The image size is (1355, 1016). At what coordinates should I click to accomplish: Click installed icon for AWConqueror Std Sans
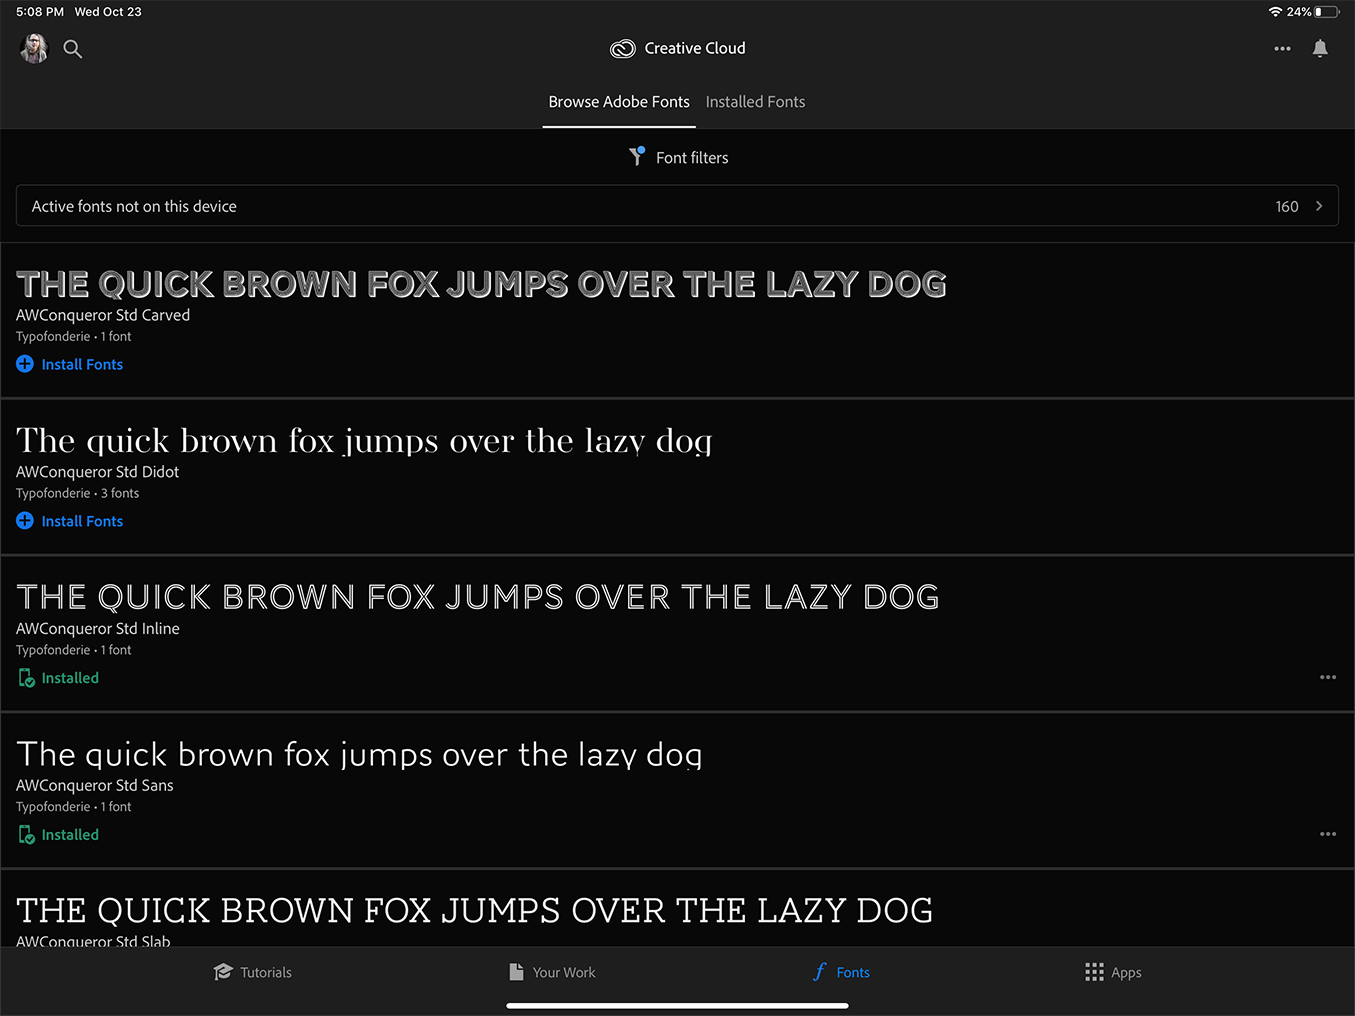(27, 835)
